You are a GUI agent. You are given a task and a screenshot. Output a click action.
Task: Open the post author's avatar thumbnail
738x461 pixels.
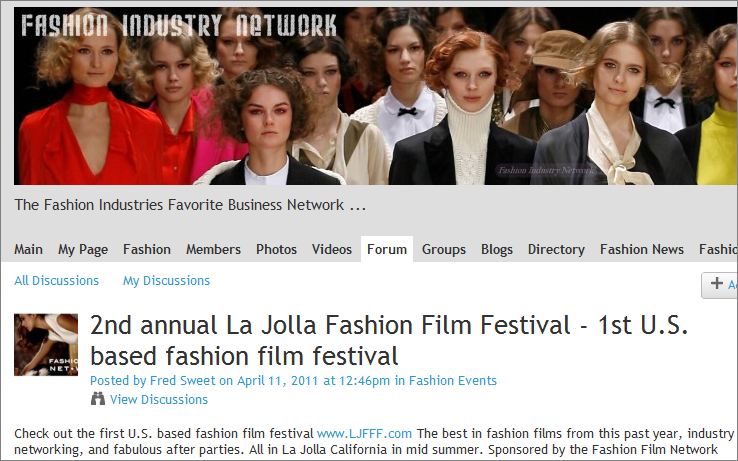46,345
